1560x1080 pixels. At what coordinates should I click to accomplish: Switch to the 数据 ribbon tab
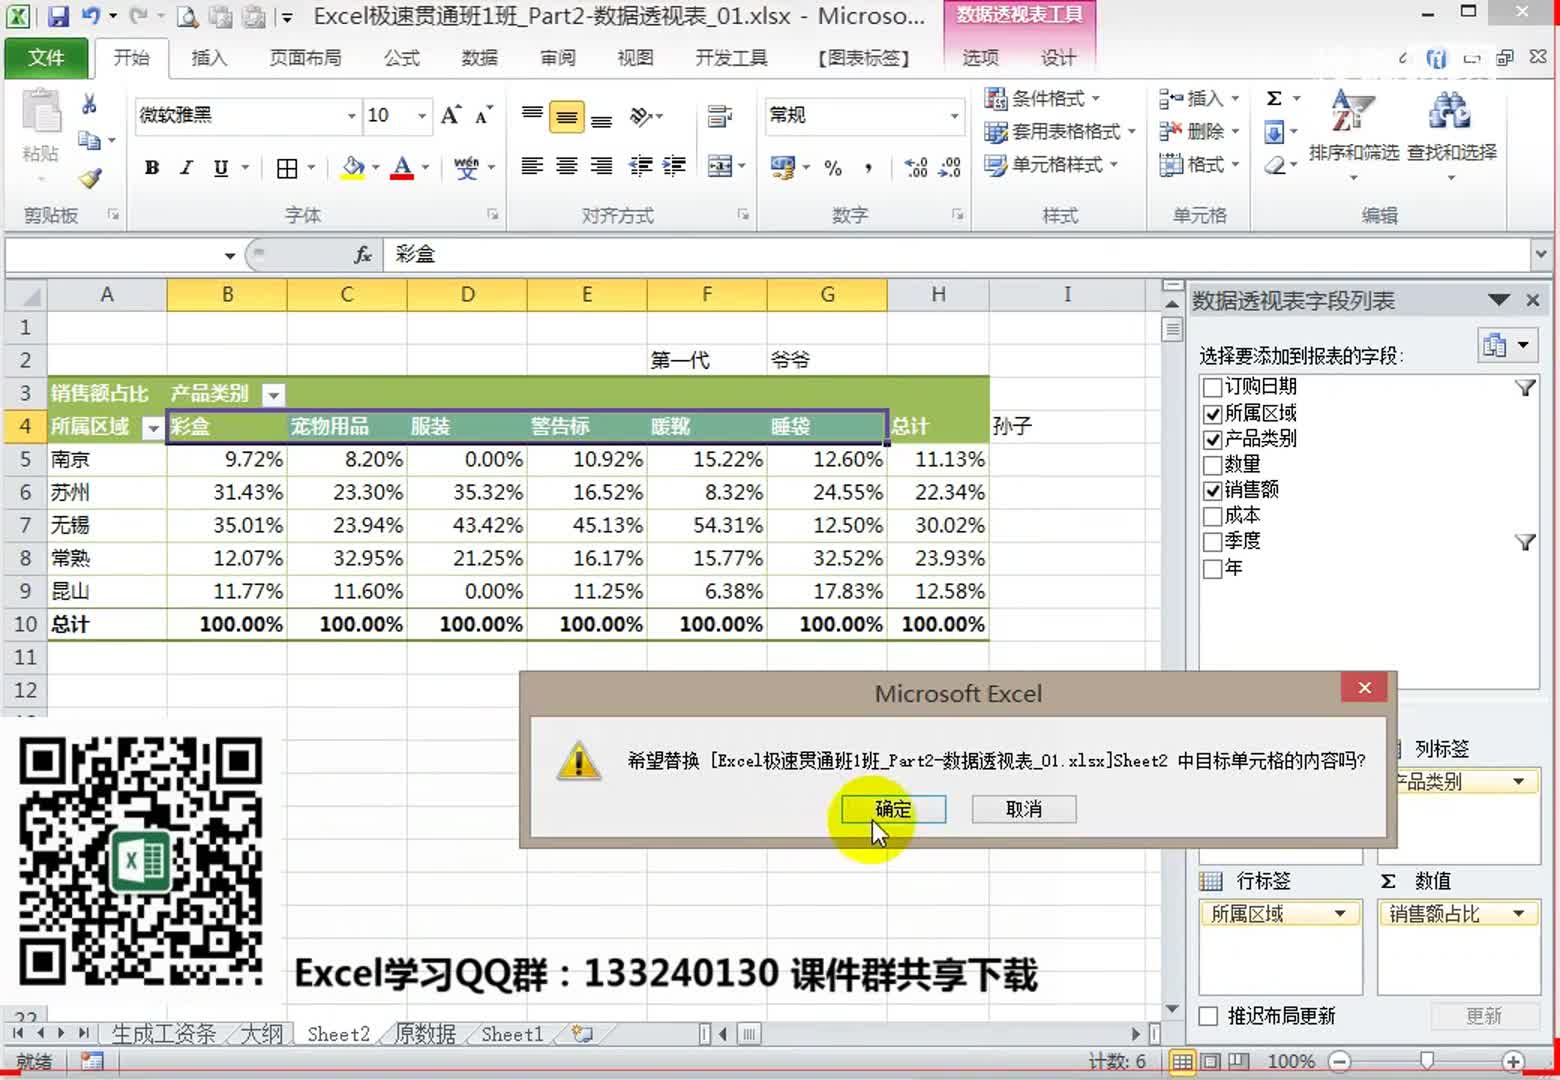479,58
